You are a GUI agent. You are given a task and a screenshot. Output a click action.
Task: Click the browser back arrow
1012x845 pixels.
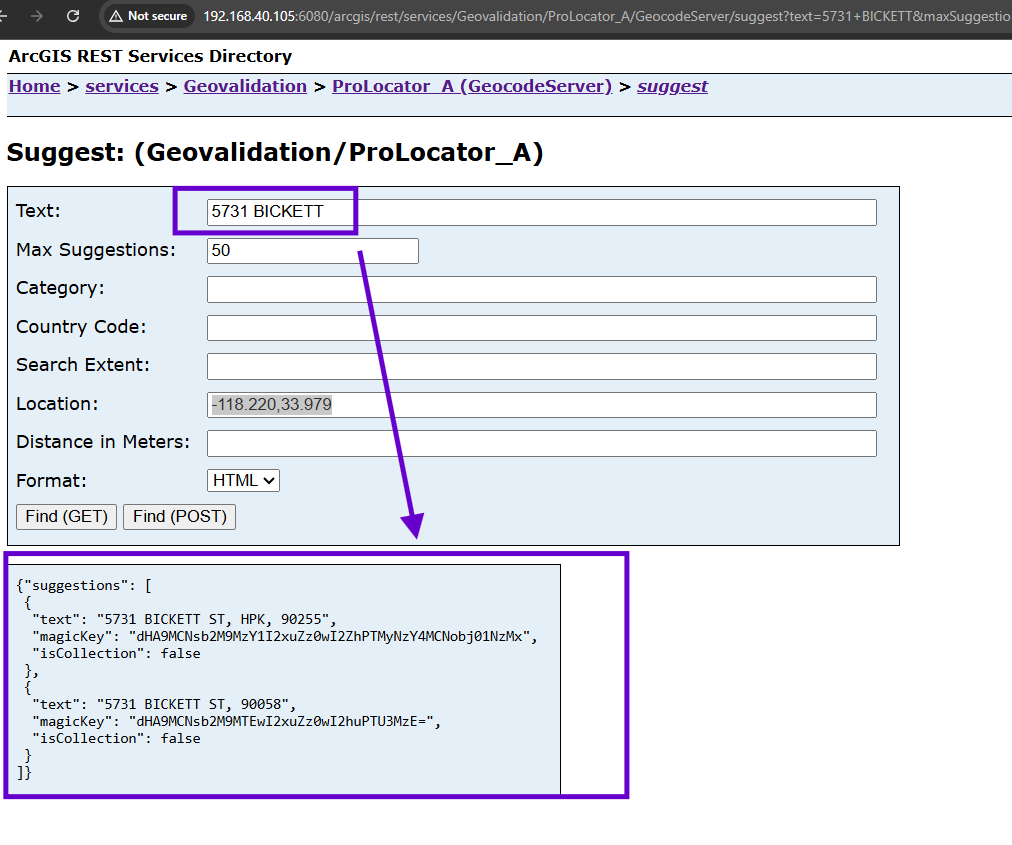click(x=3, y=15)
